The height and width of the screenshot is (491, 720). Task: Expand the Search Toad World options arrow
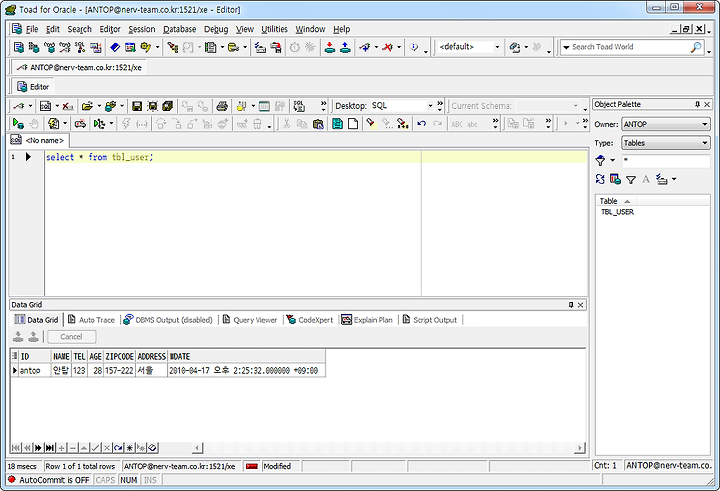pos(566,47)
